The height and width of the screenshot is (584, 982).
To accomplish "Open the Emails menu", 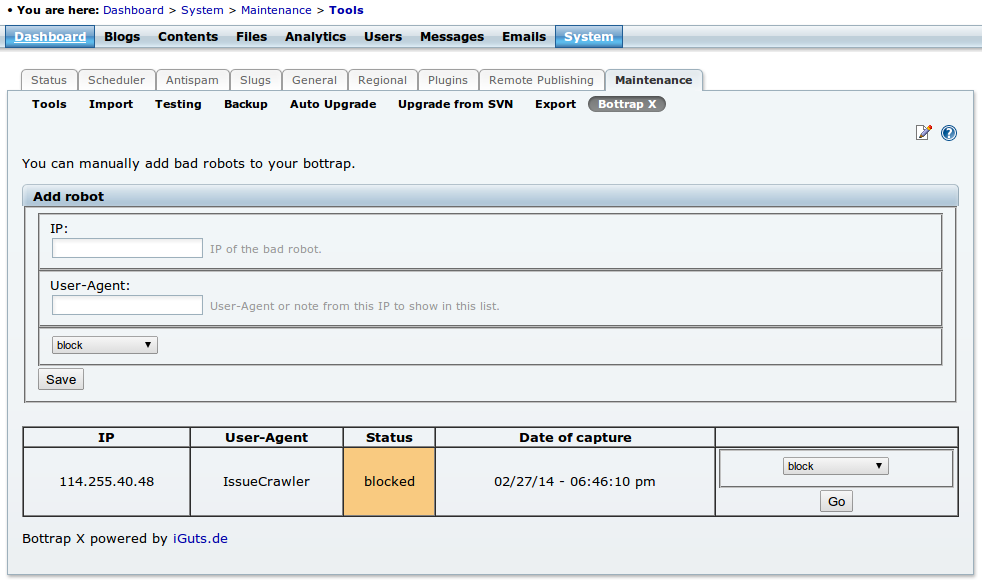I will click(524, 37).
